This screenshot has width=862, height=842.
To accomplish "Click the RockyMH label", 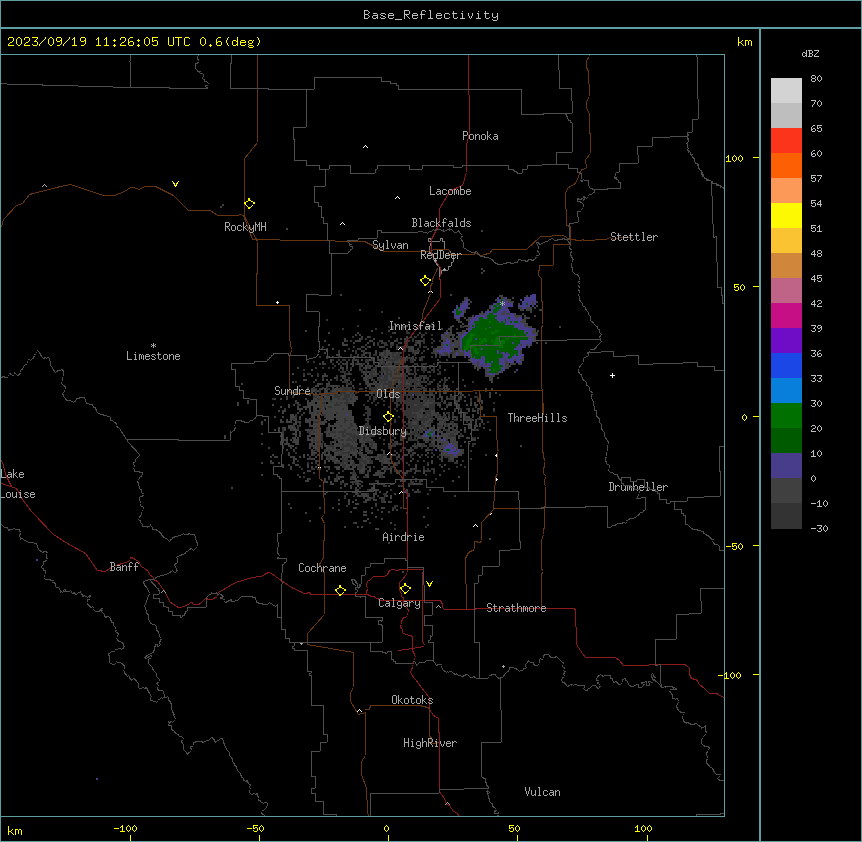I will [x=245, y=227].
